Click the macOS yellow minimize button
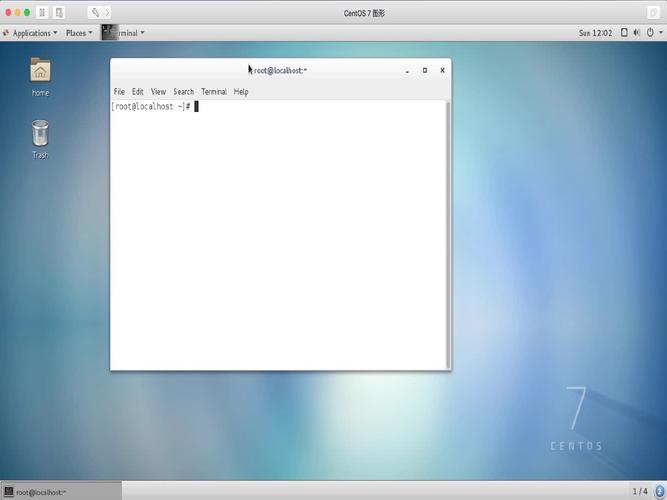The height and width of the screenshot is (500, 667). 17,12
